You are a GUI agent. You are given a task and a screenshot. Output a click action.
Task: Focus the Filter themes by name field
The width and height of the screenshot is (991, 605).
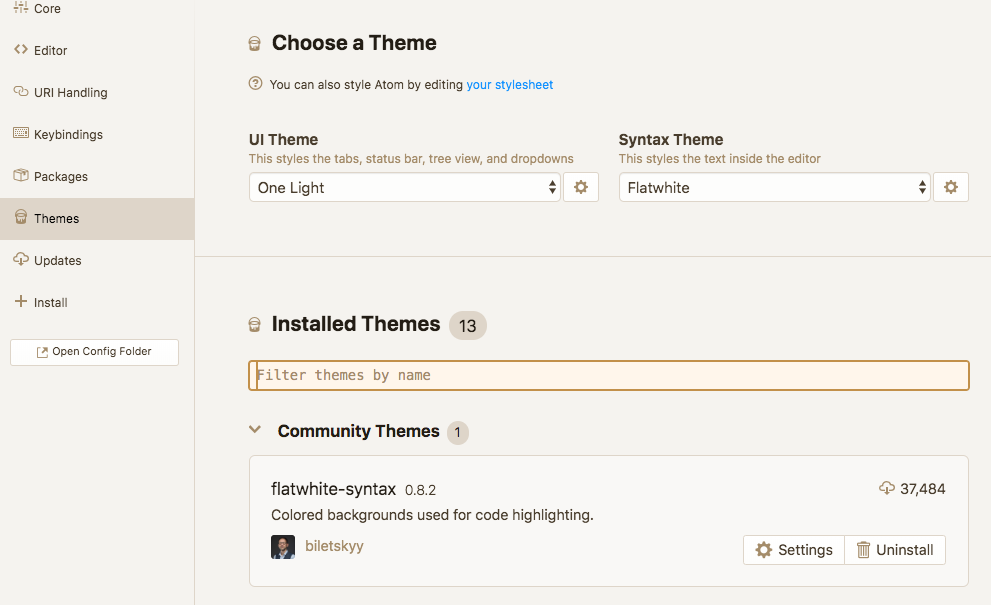pos(609,376)
